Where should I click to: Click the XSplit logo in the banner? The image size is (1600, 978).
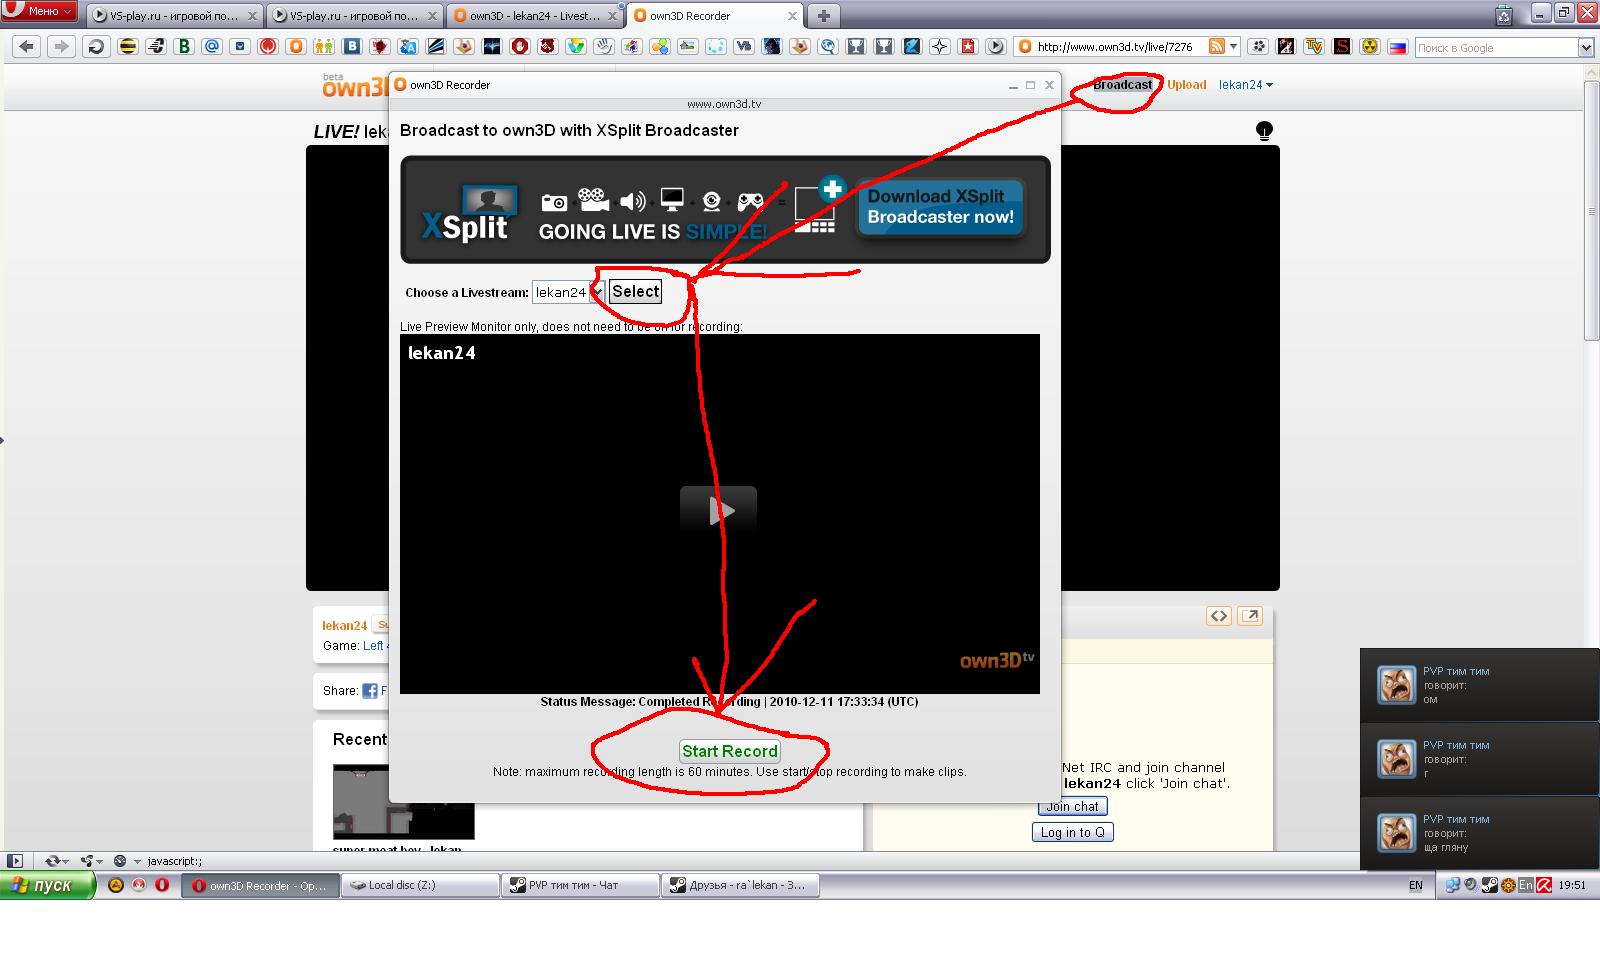pyautogui.click(x=469, y=211)
